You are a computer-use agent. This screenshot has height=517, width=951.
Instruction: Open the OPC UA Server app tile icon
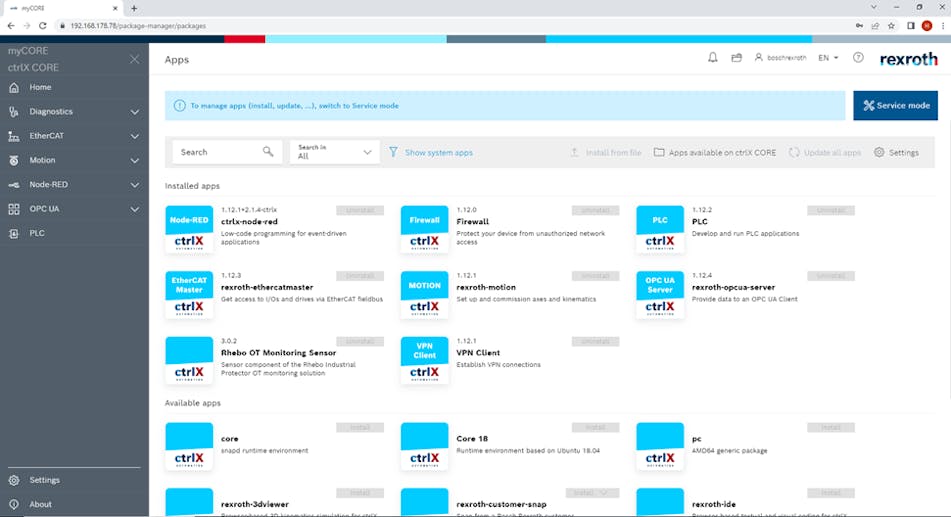pos(660,295)
